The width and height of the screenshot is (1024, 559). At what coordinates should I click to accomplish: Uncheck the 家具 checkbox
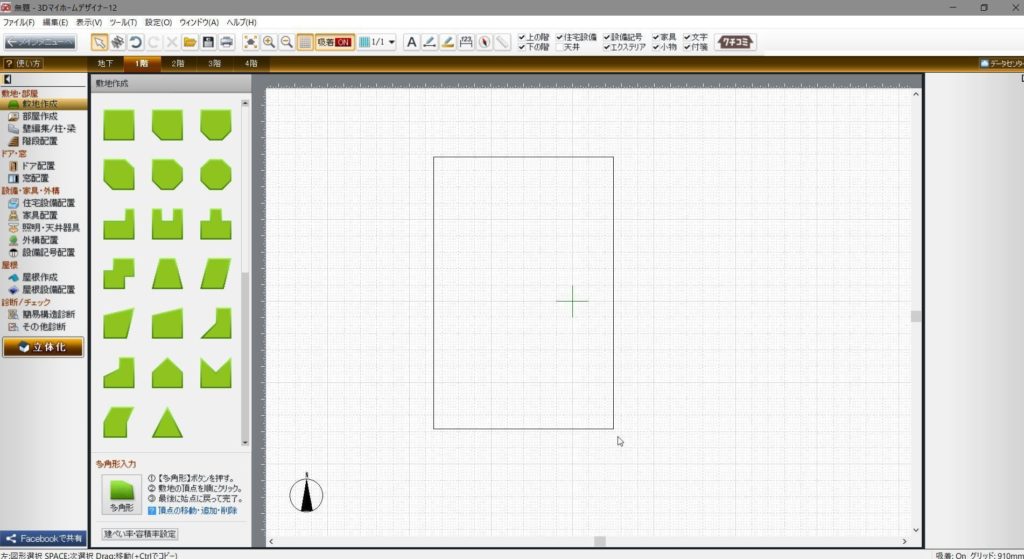tap(656, 37)
